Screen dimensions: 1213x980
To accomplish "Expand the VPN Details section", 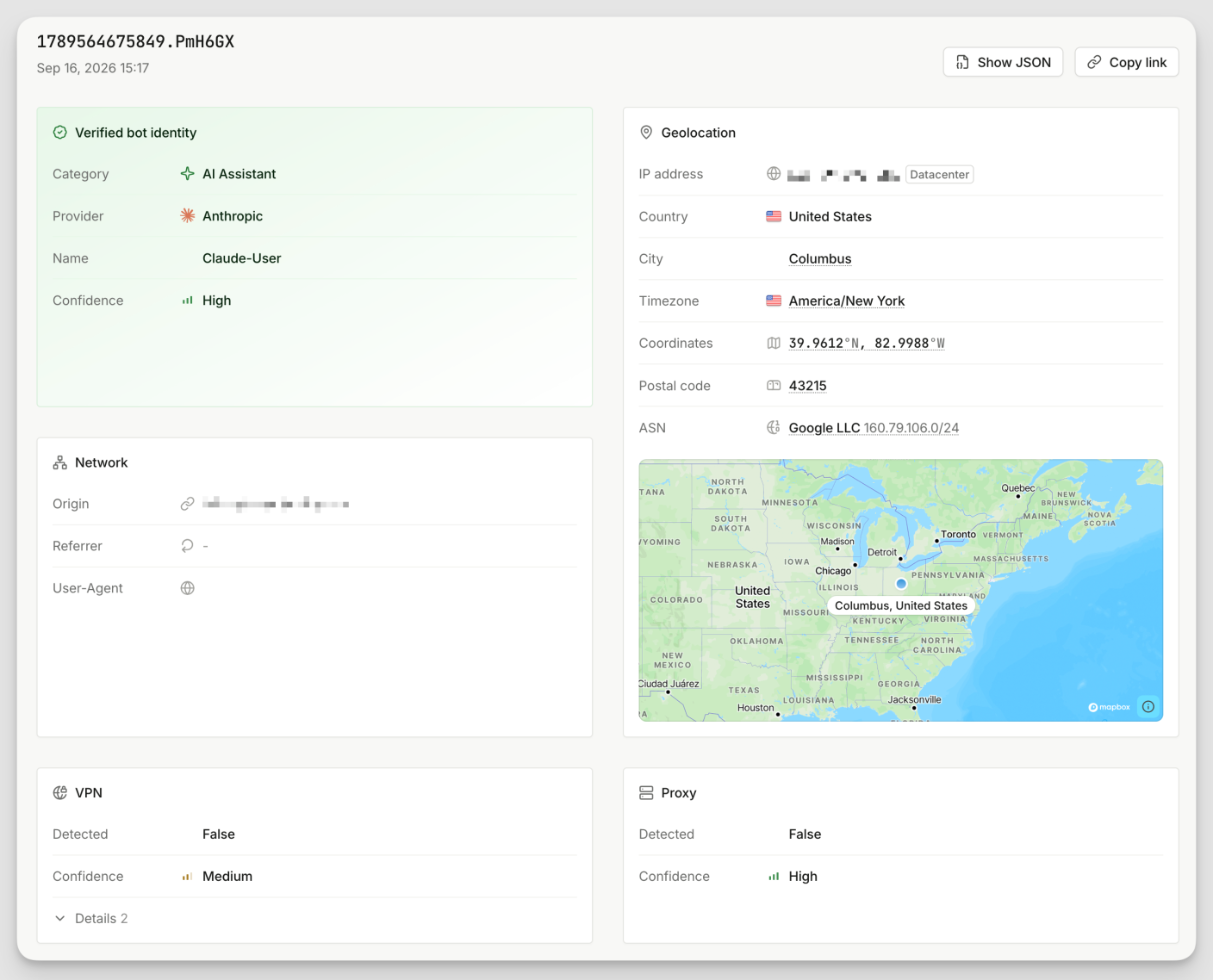I will click(x=91, y=918).
